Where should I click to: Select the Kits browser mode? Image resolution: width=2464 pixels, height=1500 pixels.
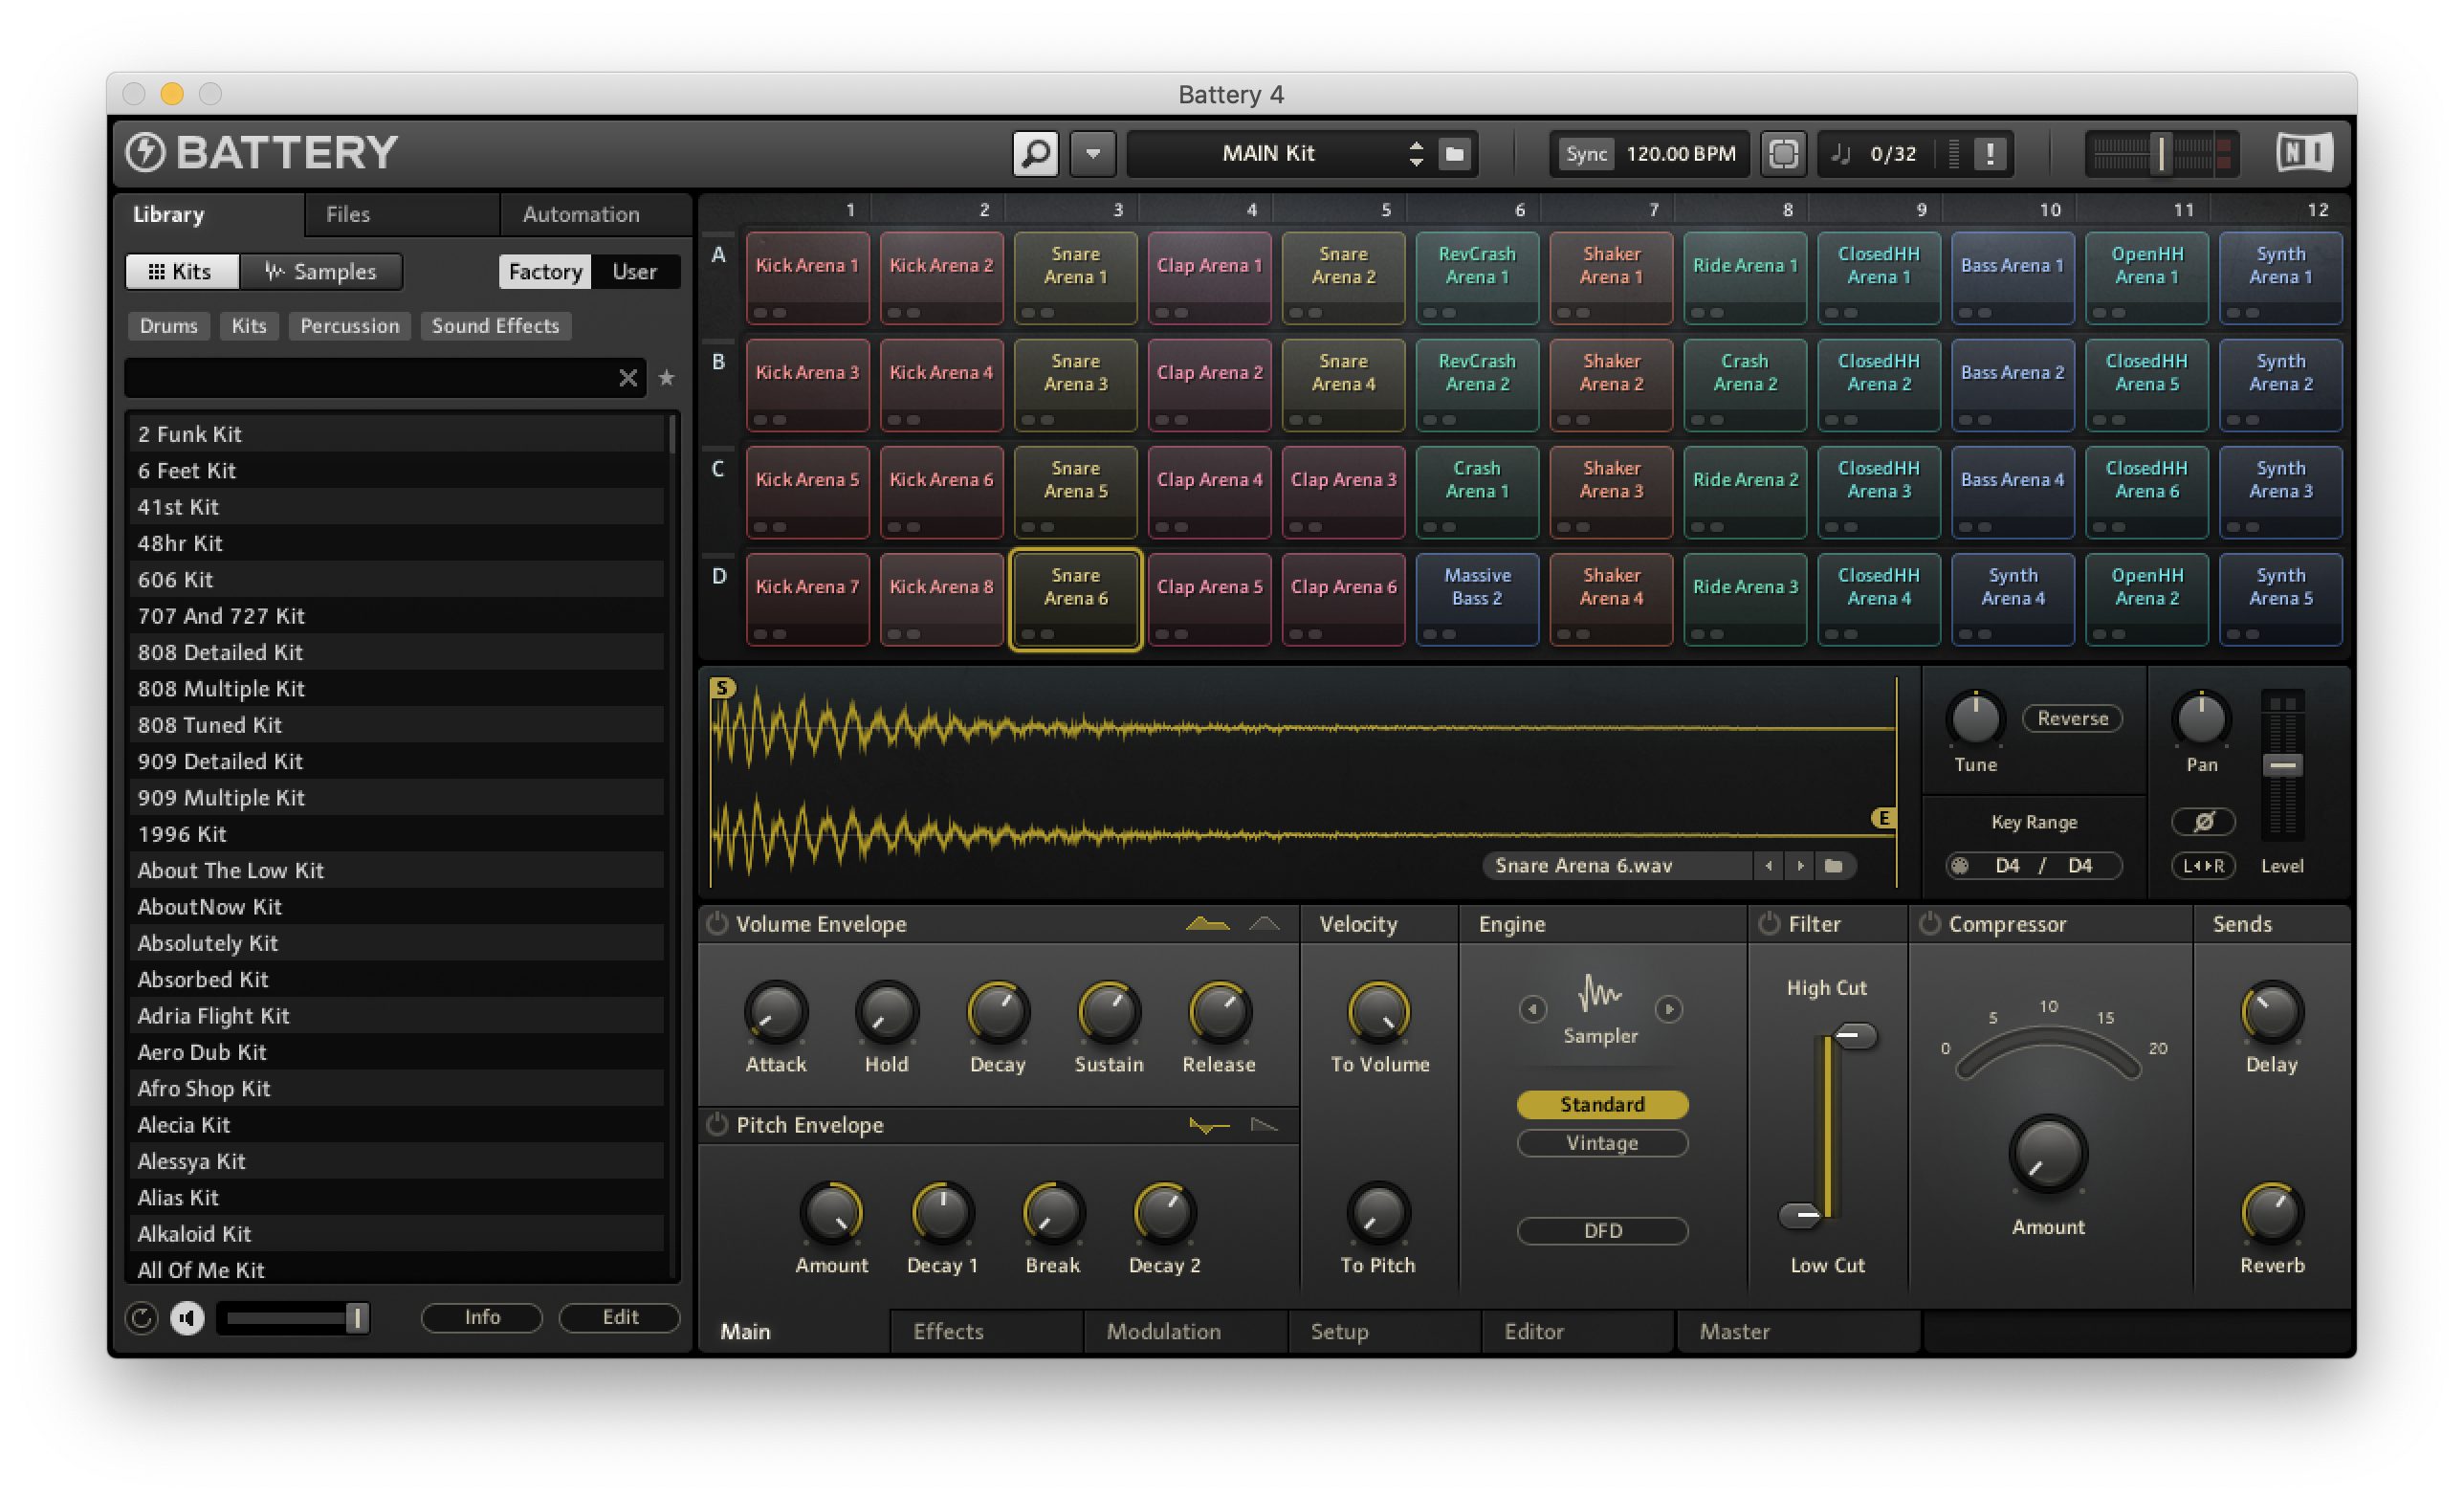[x=181, y=271]
